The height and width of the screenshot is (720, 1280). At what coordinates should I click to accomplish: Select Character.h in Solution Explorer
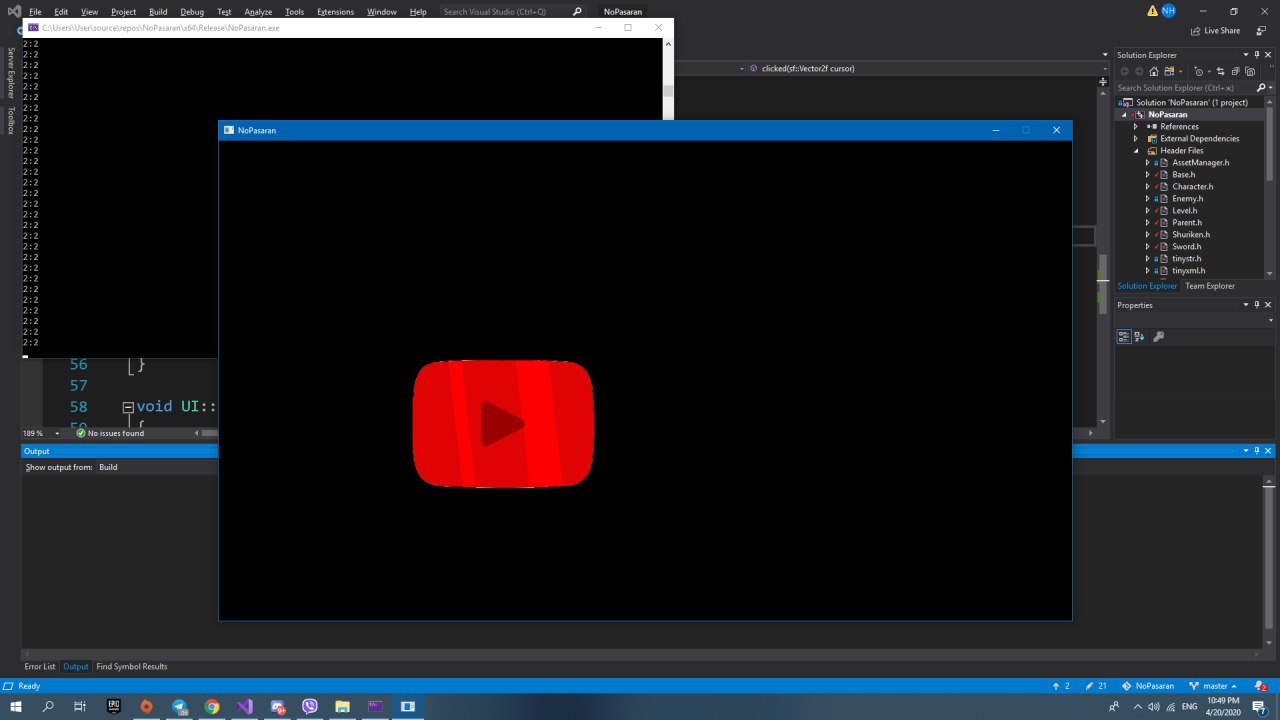tap(1193, 187)
